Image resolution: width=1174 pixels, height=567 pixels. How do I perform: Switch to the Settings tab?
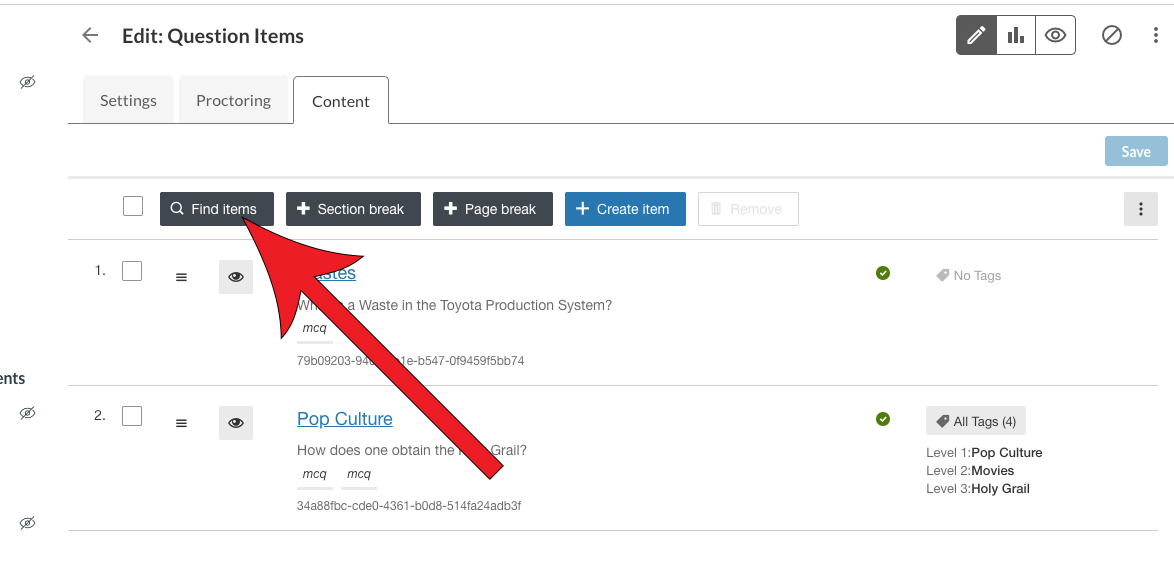128,100
